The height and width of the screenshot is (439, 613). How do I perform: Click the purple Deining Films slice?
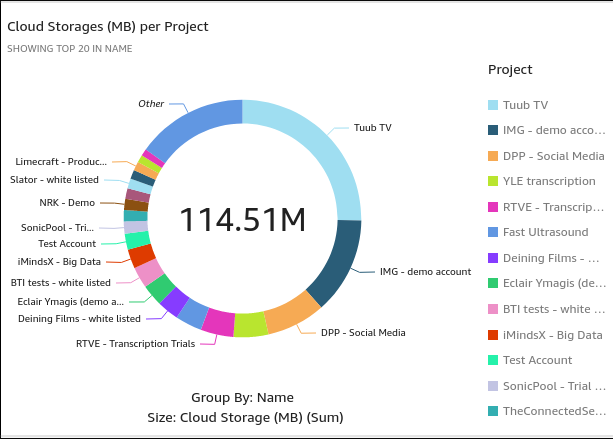coord(174,302)
